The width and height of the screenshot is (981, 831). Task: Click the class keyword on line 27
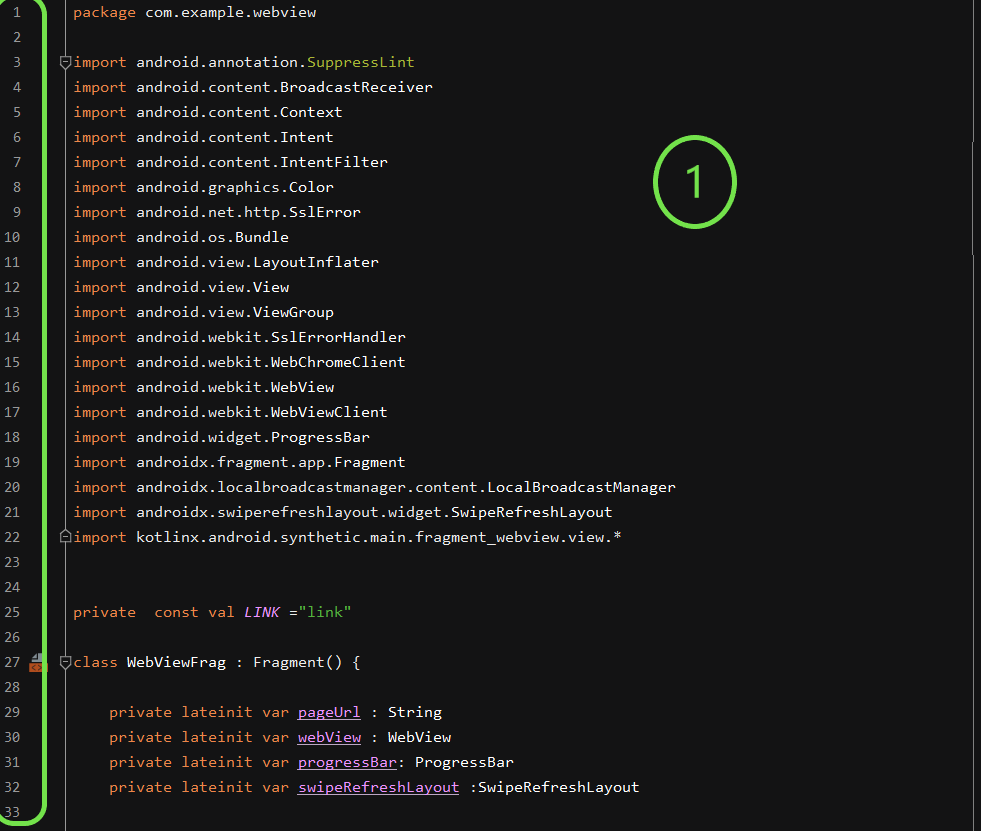click(95, 662)
